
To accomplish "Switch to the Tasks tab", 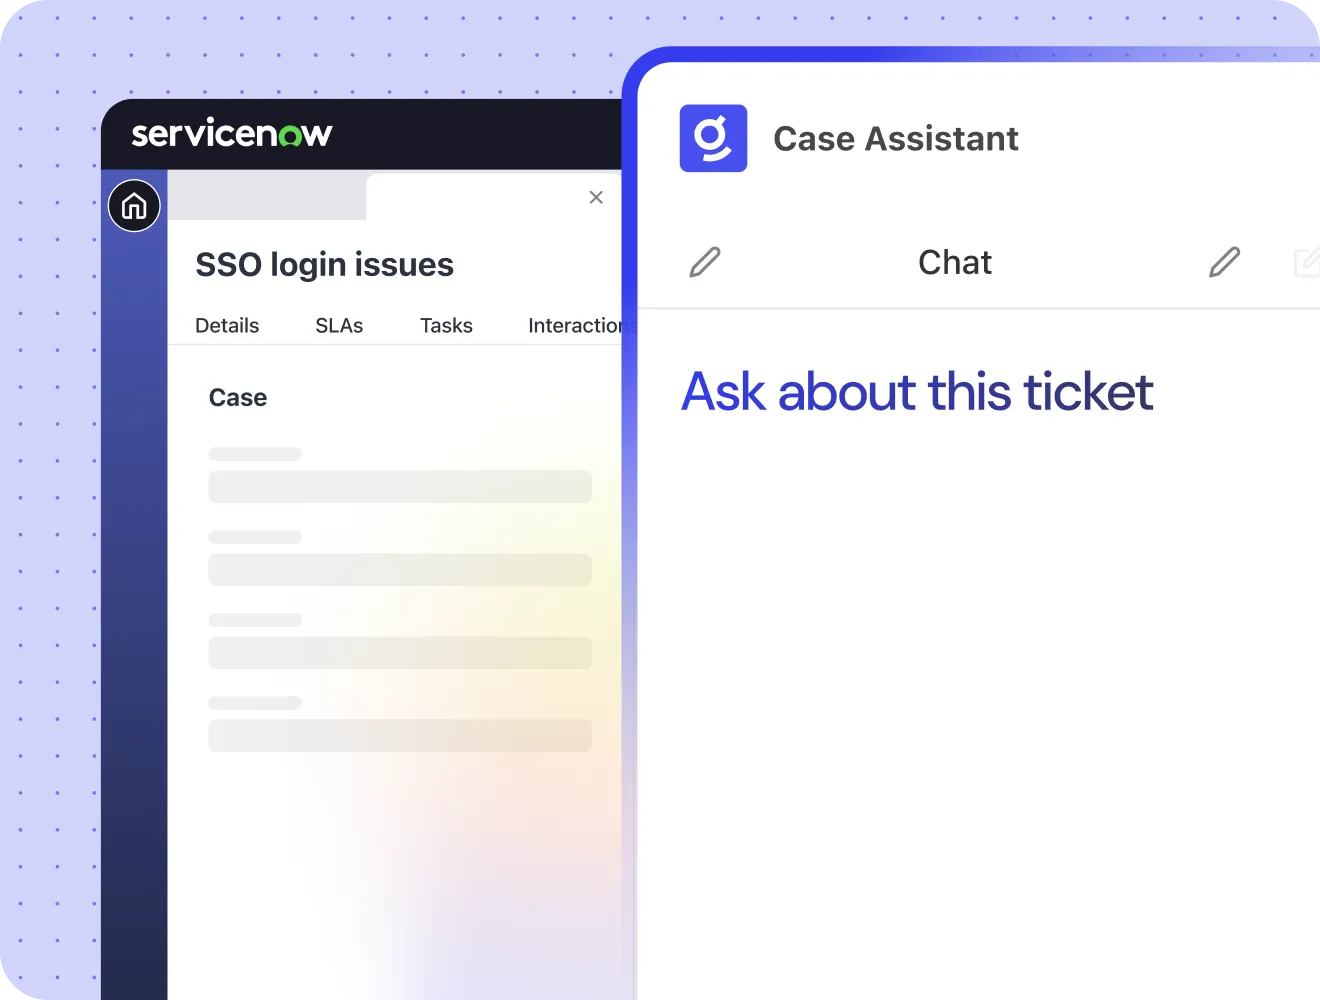I will click(446, 325).
